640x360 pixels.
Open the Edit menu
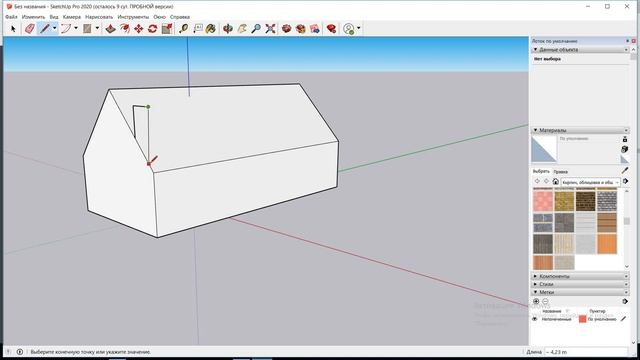coord(33,17)
